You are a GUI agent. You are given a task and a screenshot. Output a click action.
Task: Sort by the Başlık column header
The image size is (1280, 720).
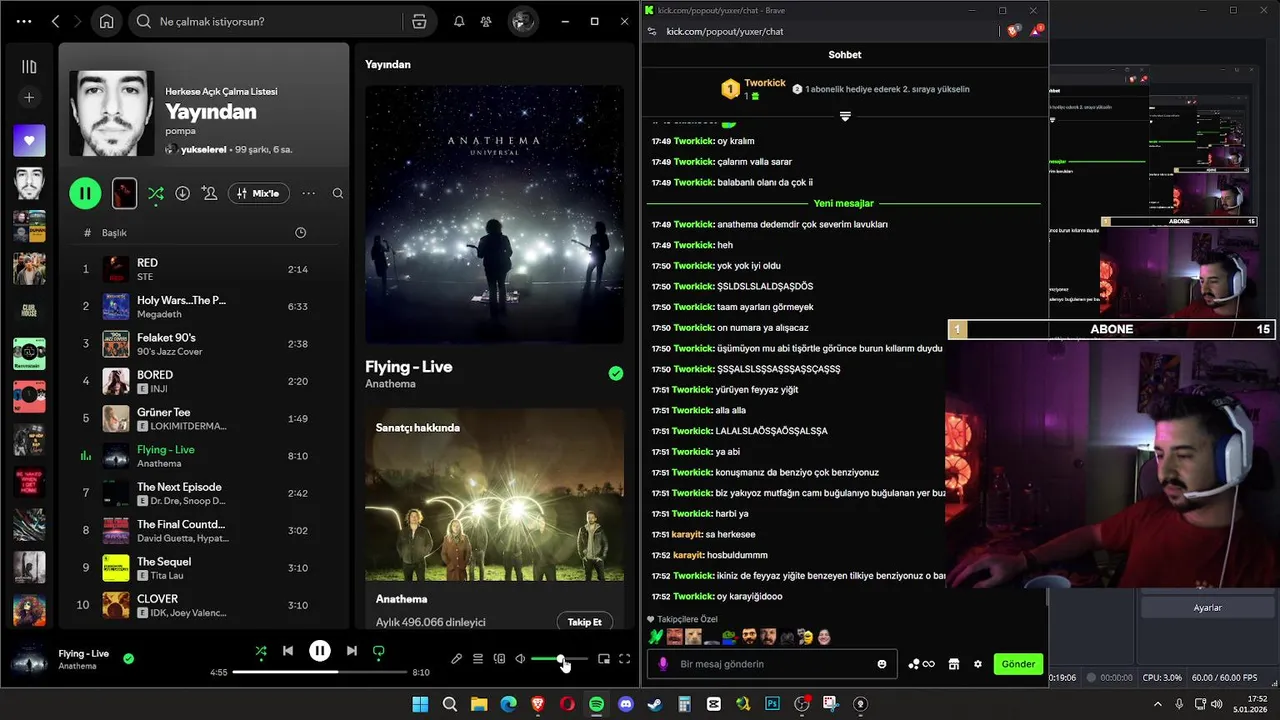coord(114,233)
